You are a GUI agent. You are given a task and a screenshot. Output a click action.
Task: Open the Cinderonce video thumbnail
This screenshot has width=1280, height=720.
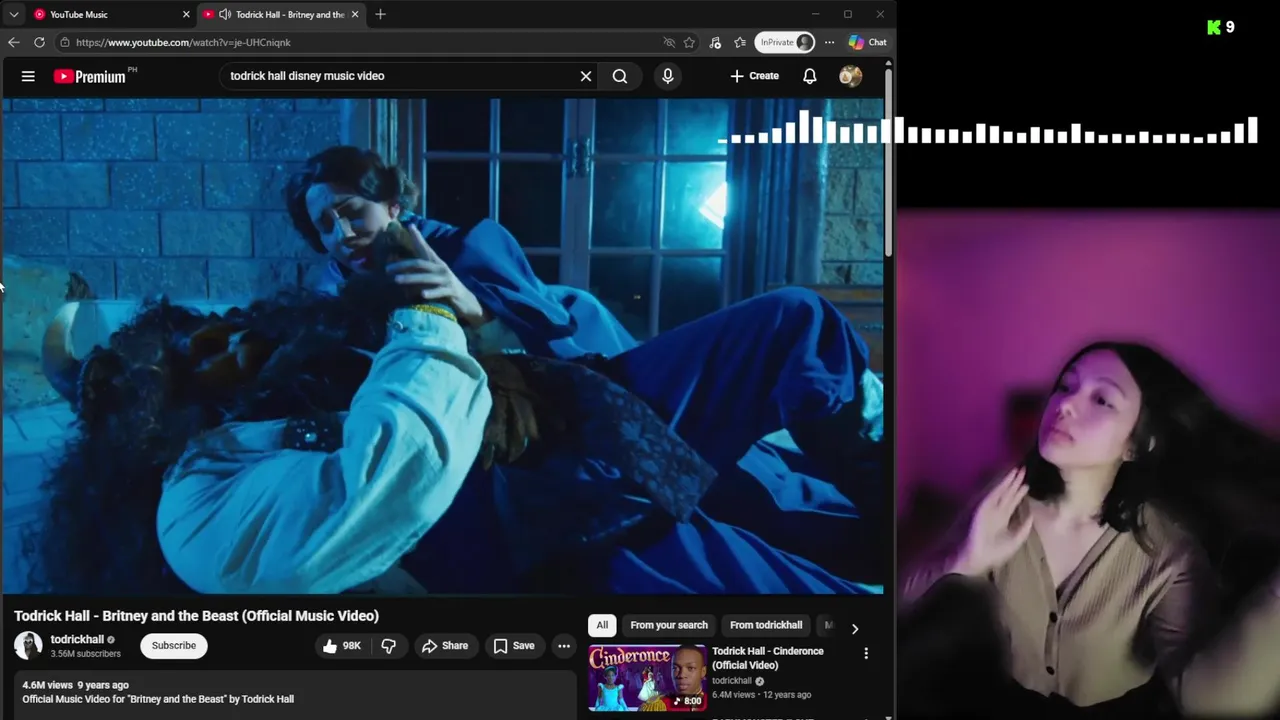tap(647, 678)
